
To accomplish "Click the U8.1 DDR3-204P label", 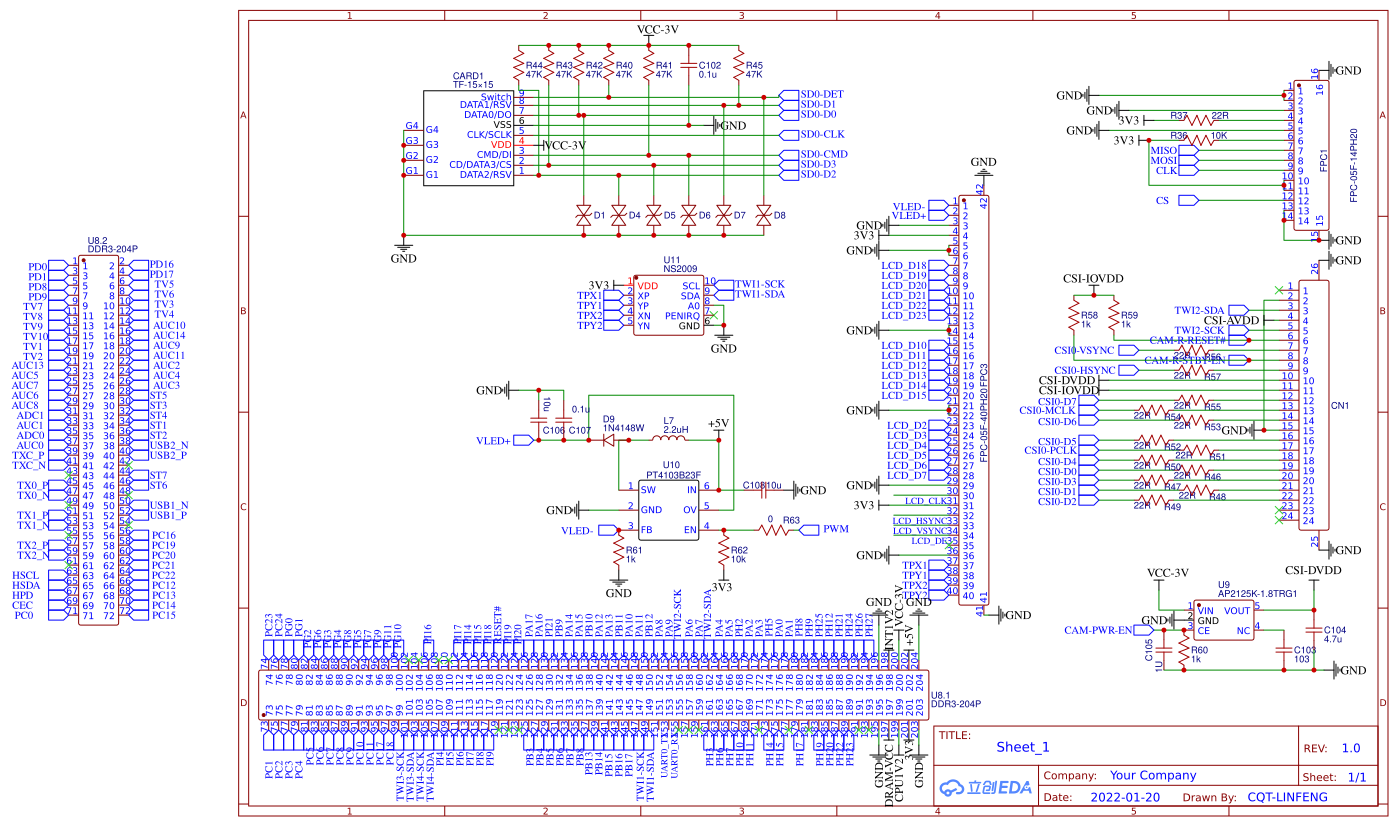I will [954, 699].
